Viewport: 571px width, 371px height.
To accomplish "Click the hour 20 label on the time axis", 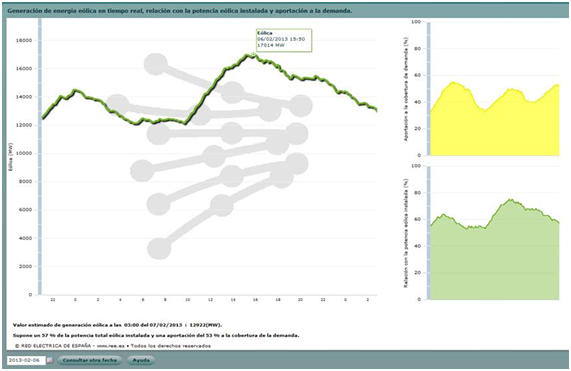I will click(300, 300).
